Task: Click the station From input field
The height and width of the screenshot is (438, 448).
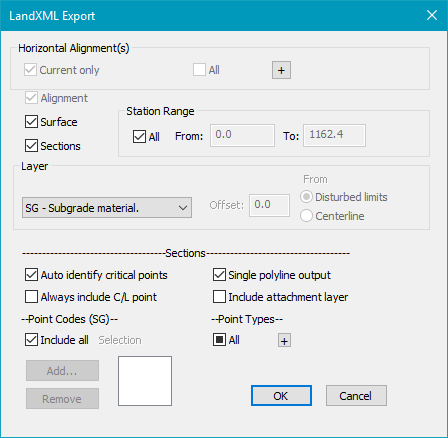Action: coord(242,135)
